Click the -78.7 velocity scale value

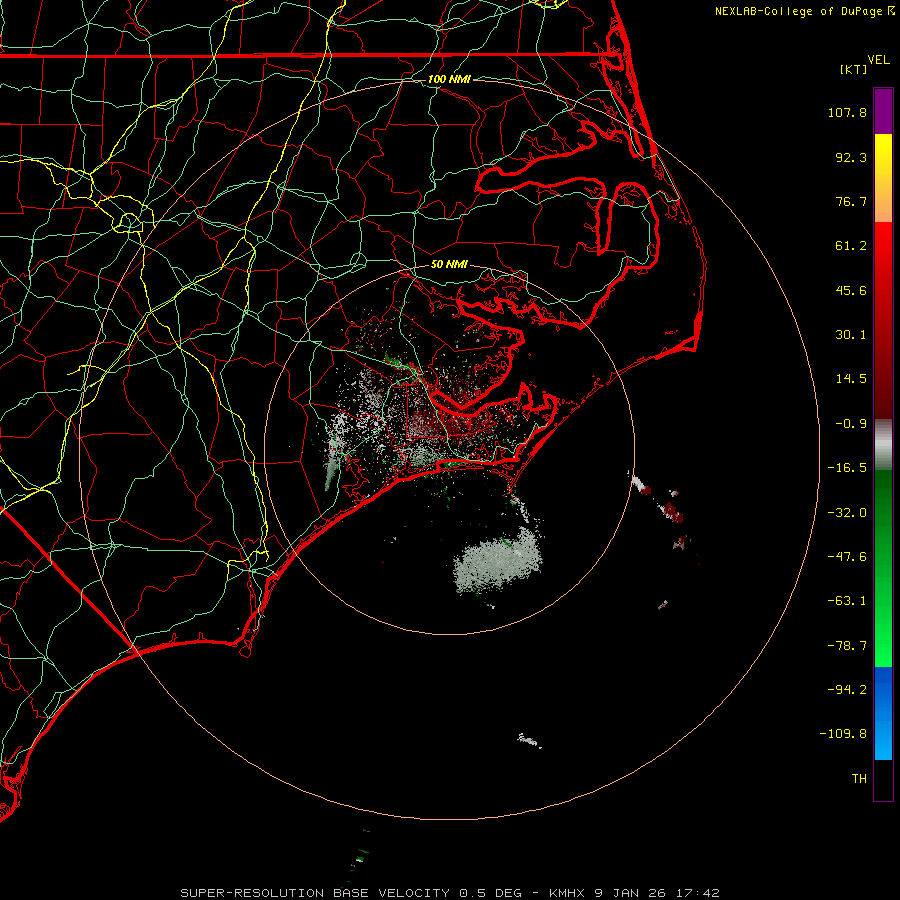[847, 646]
